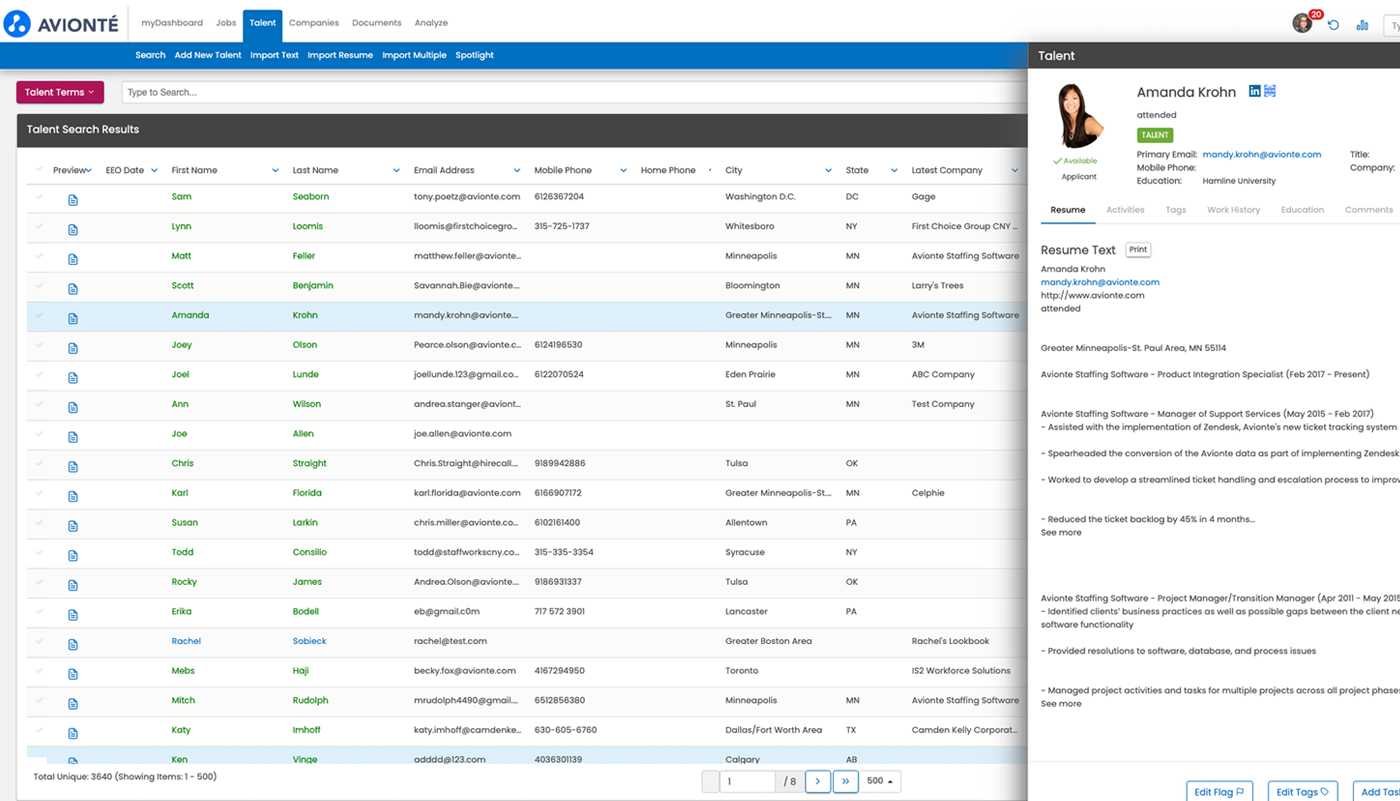The width and height of the screenshot is (1400, 801).
Task: Open the 500 page size dropdown
Action: coord(880,781)
